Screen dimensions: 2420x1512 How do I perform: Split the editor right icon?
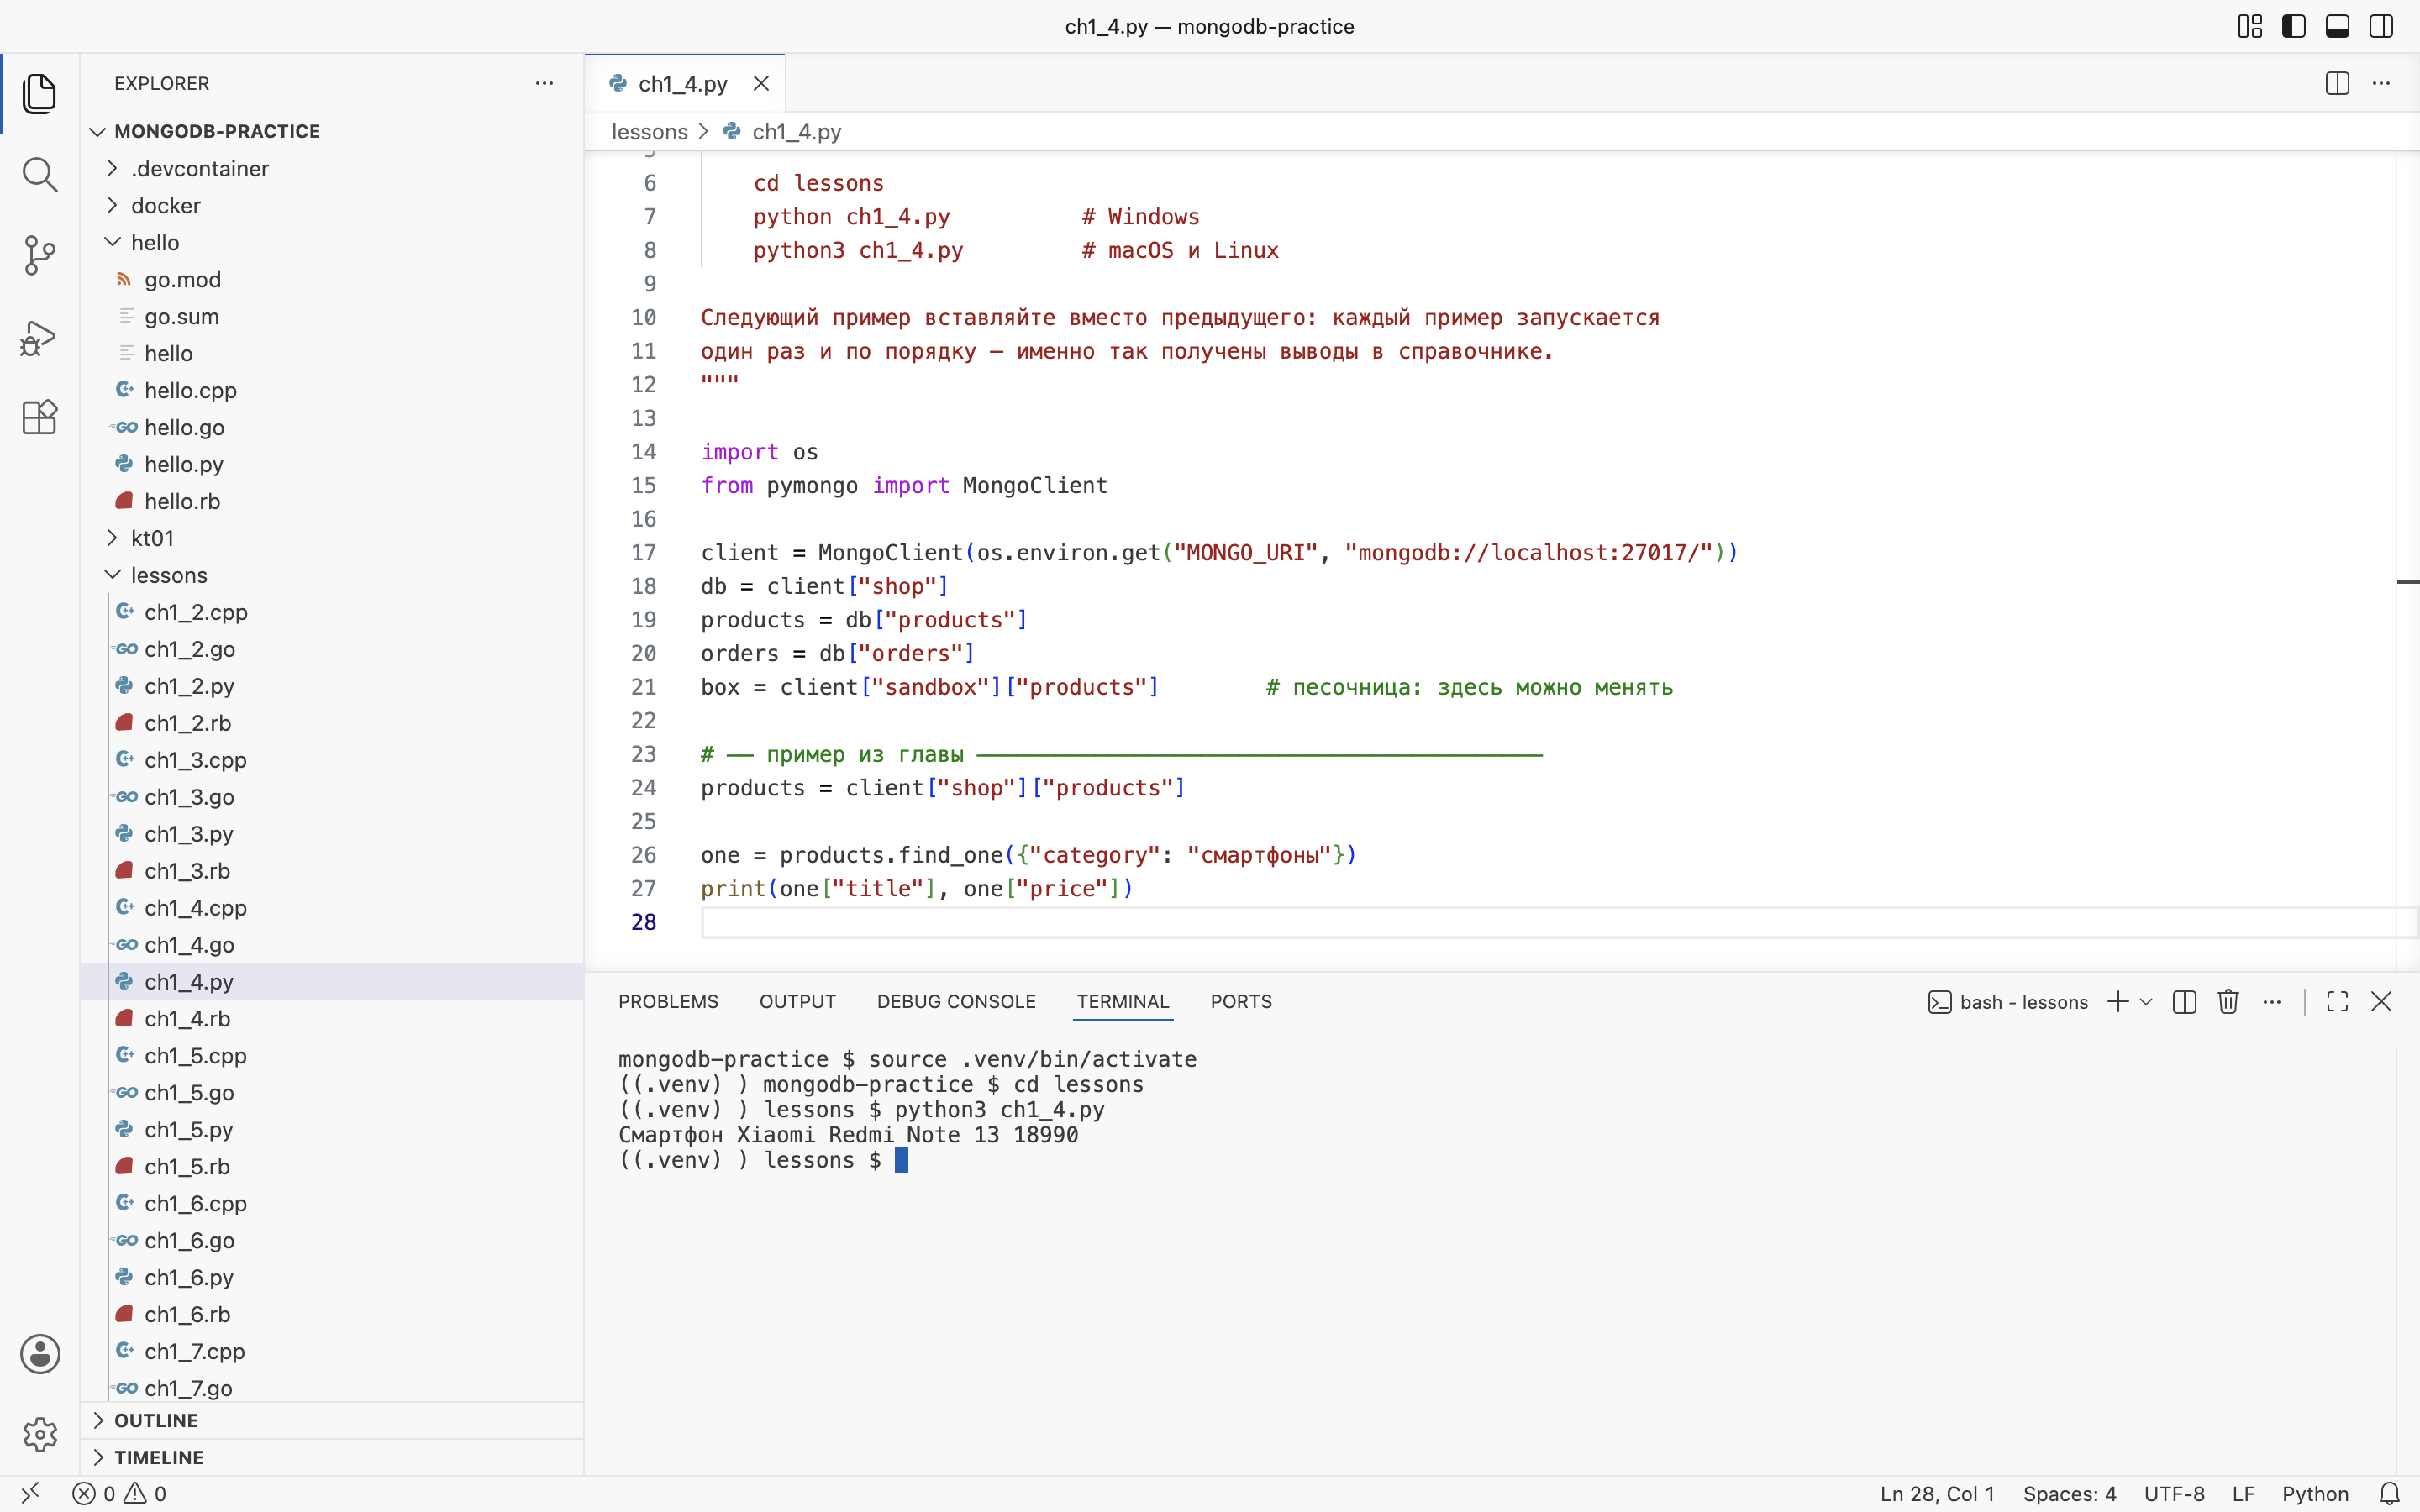(x=2337, y=83)
